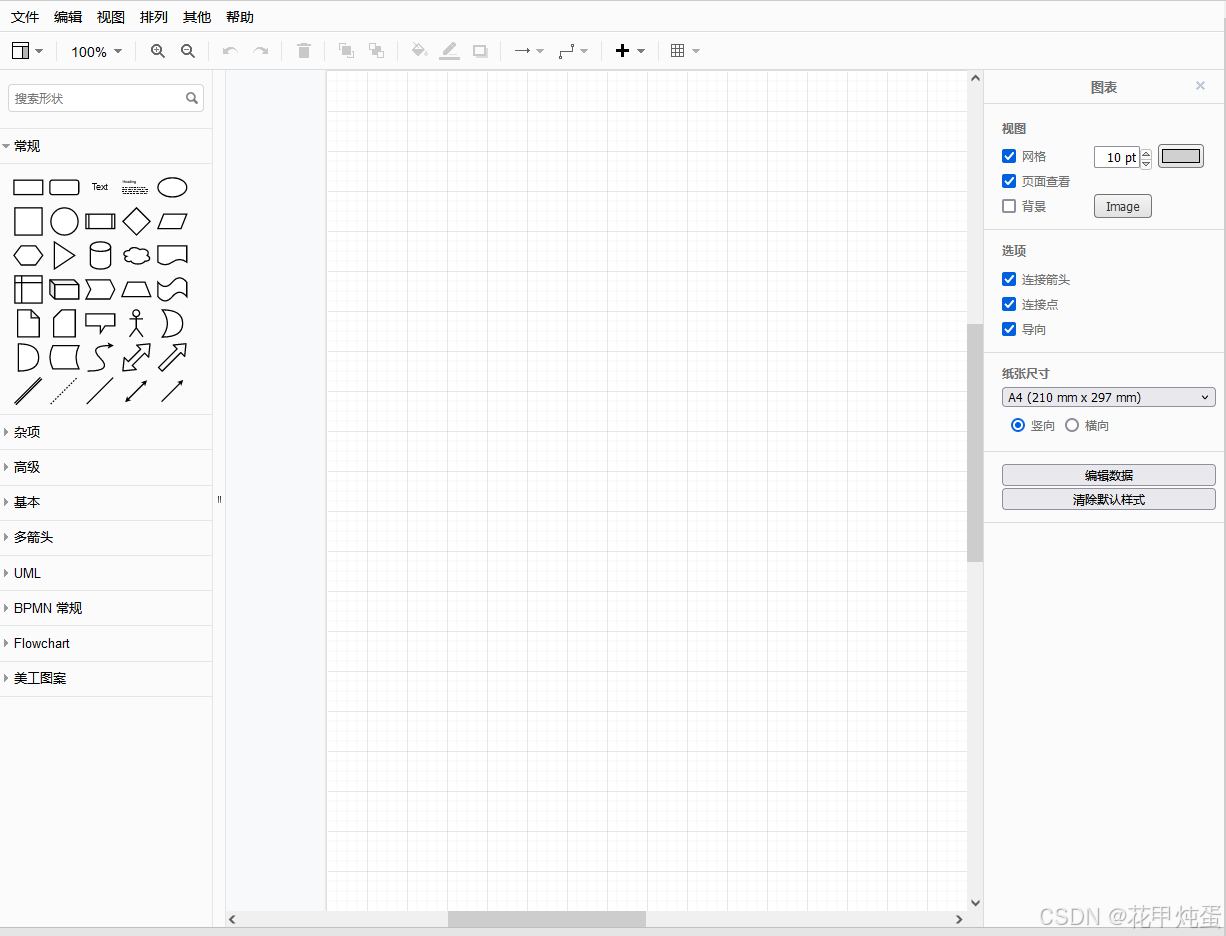Click the To Front toolbar icon
This screenshot has height=936, width=1226.
346,50
